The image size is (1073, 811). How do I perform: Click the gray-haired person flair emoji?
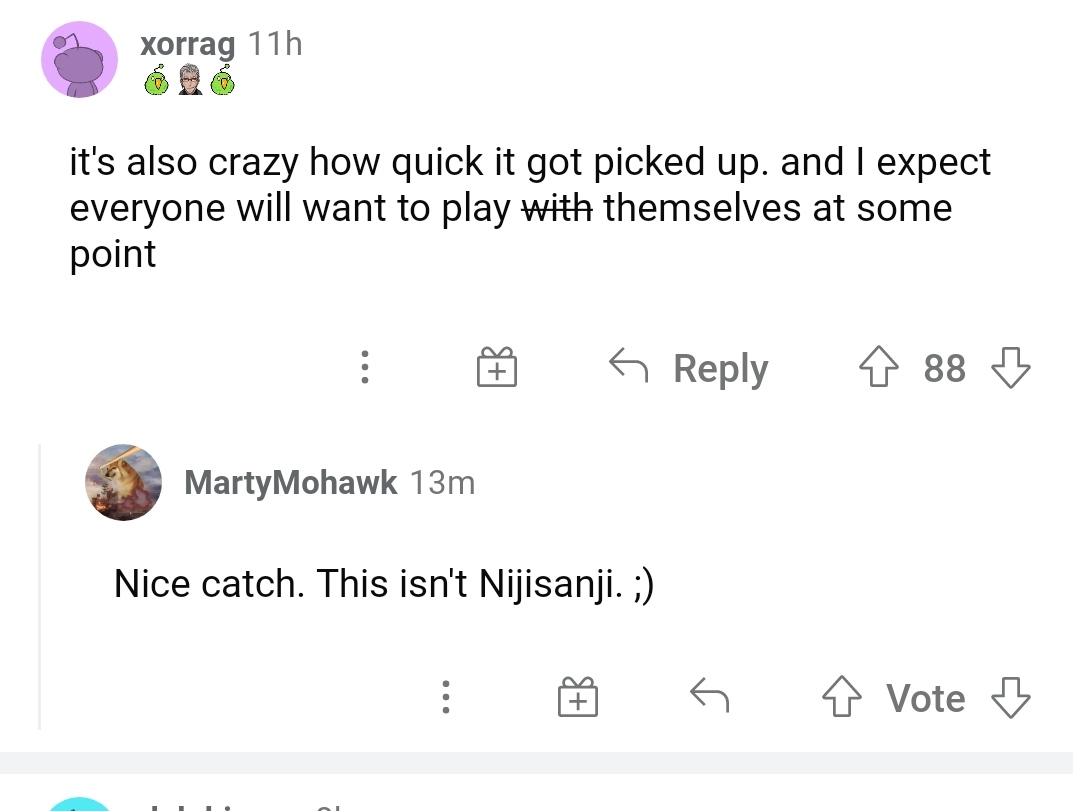click(190, 82)
